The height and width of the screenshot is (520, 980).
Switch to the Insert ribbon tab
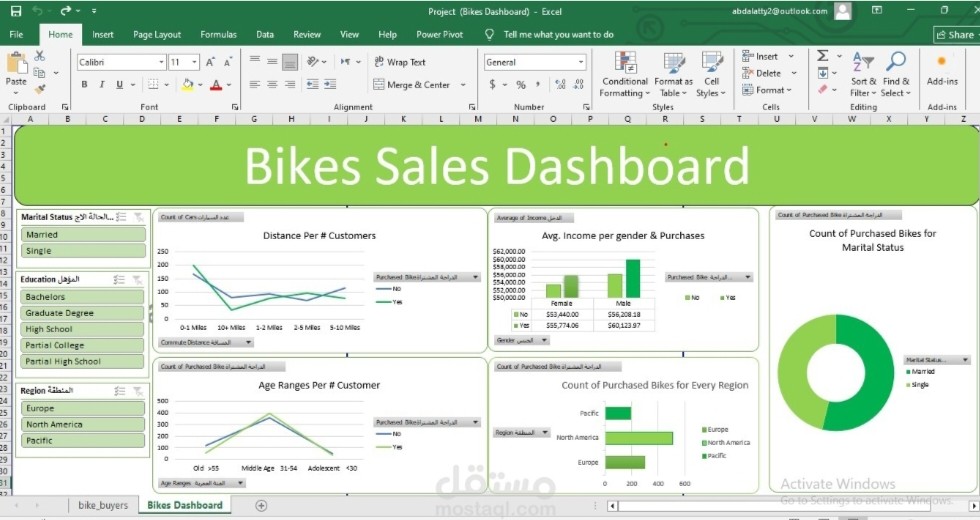coord(102,34)
